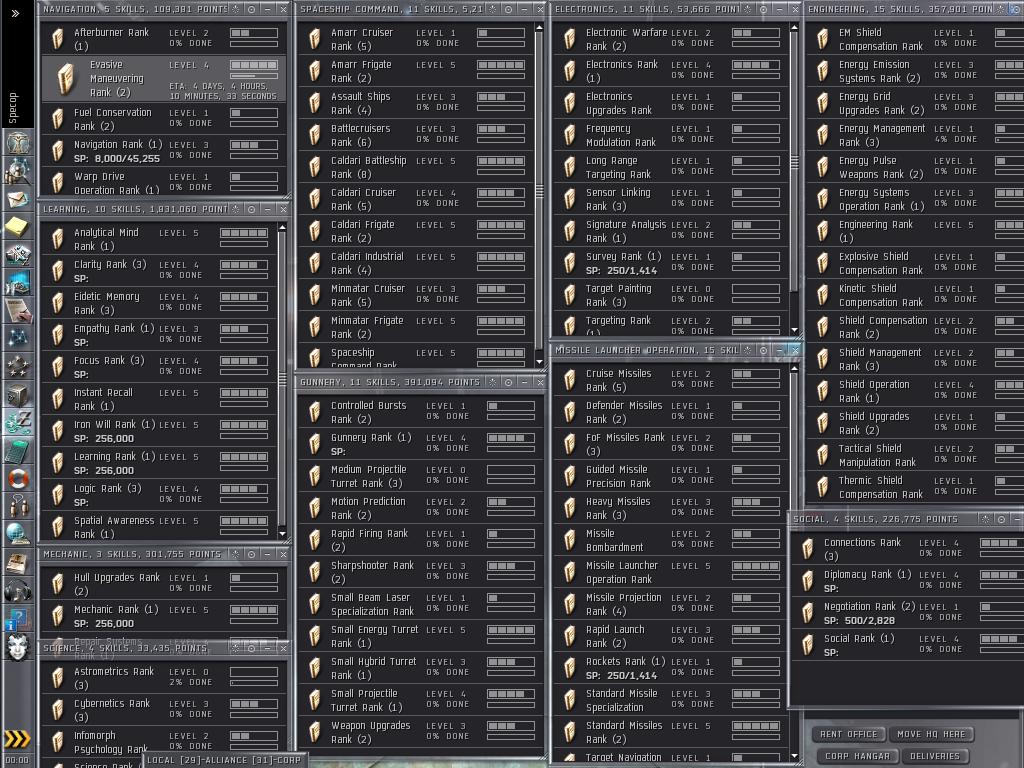This screenshot has height=768, width=1024.
Task: Toggle pin on the Missile Launcher Operation window
Action: (x=748, y=350)
